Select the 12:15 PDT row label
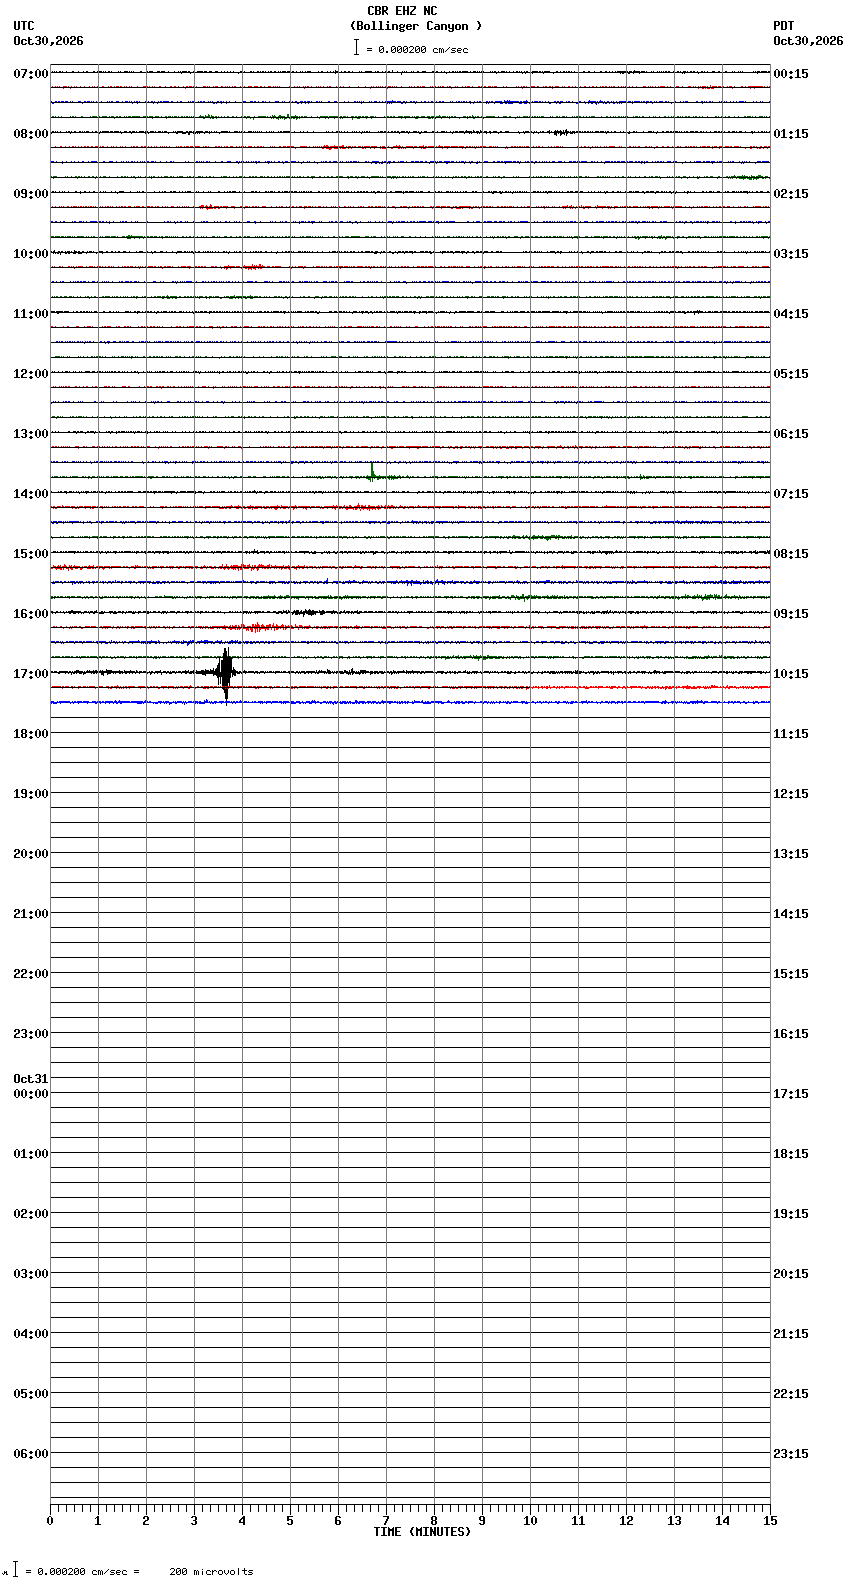850x1584 pixels. pos(791,794)
